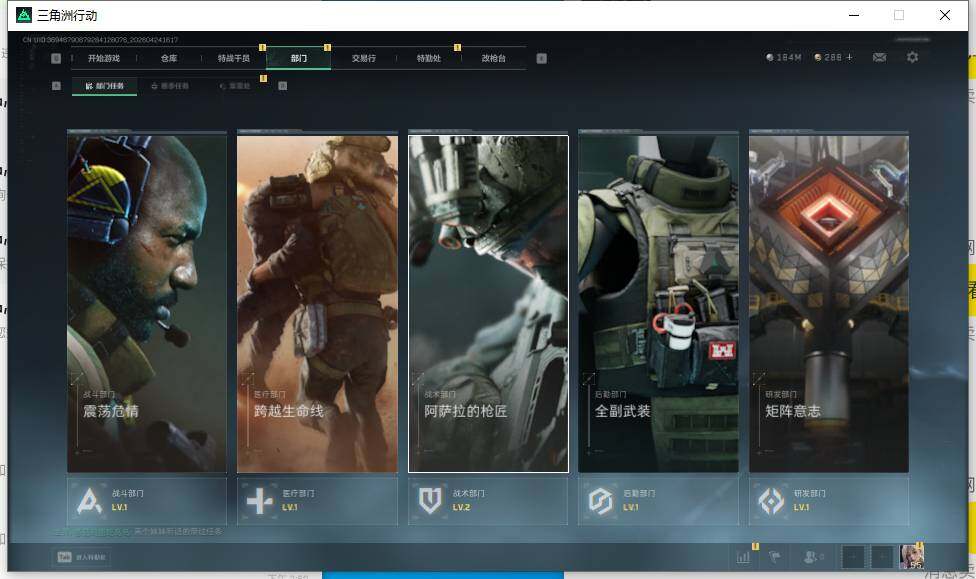Click the second empty squad slot
The width and height of the screenshot is (976, 579).
point(882,557)
